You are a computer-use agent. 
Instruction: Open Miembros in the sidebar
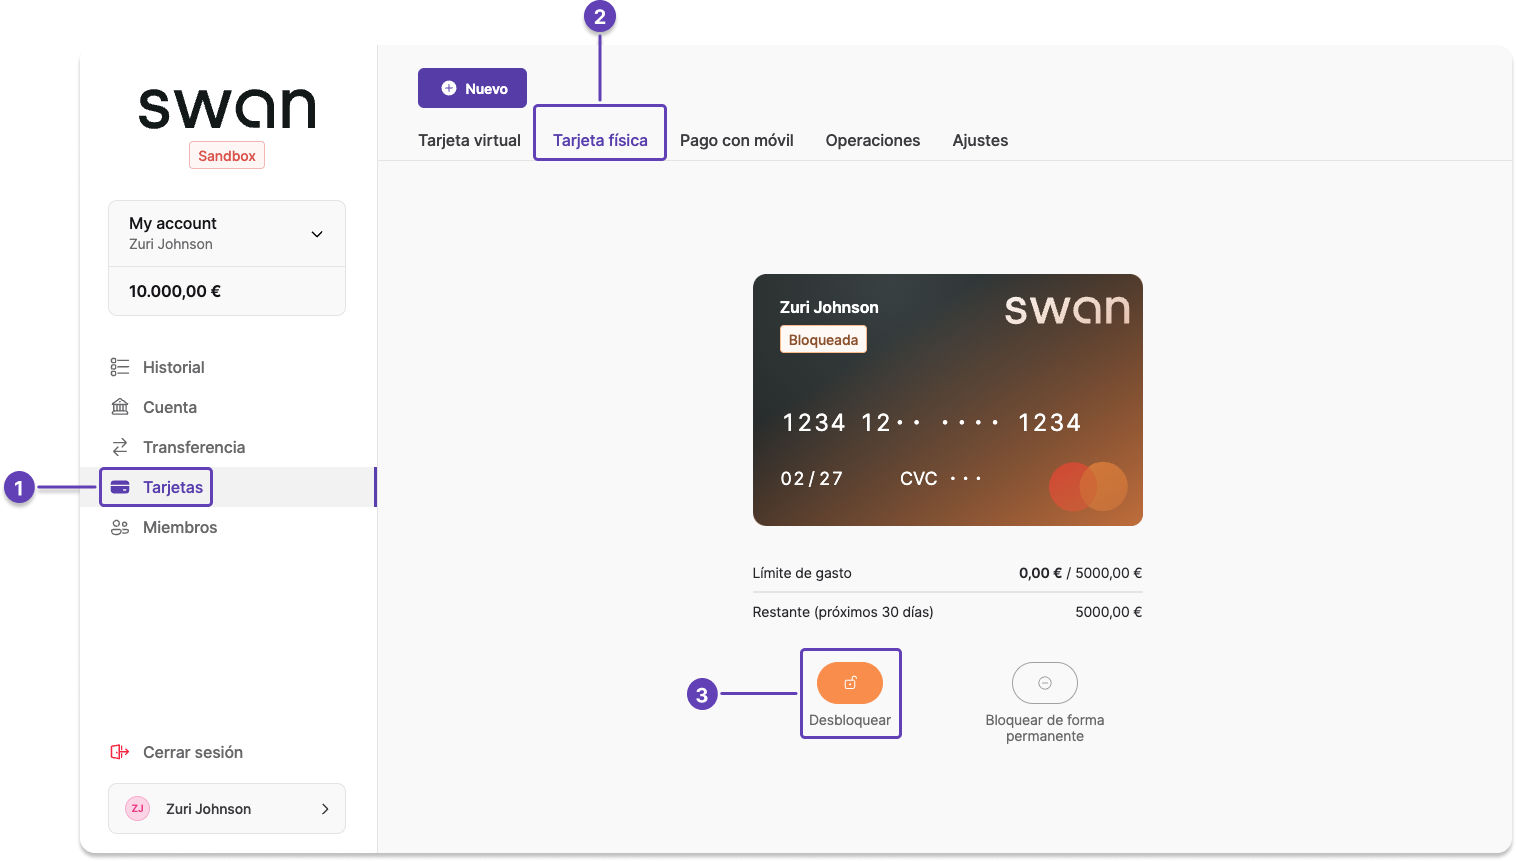coord(227,527)
